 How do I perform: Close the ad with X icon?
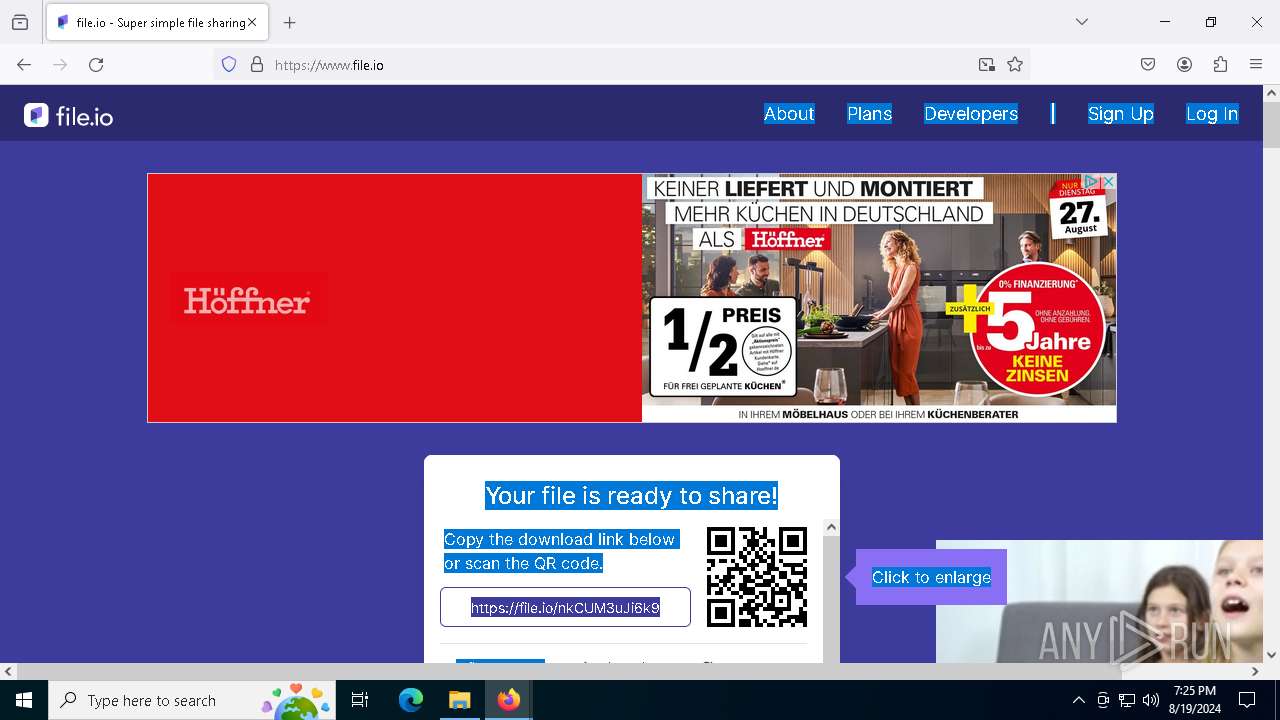1108,182
